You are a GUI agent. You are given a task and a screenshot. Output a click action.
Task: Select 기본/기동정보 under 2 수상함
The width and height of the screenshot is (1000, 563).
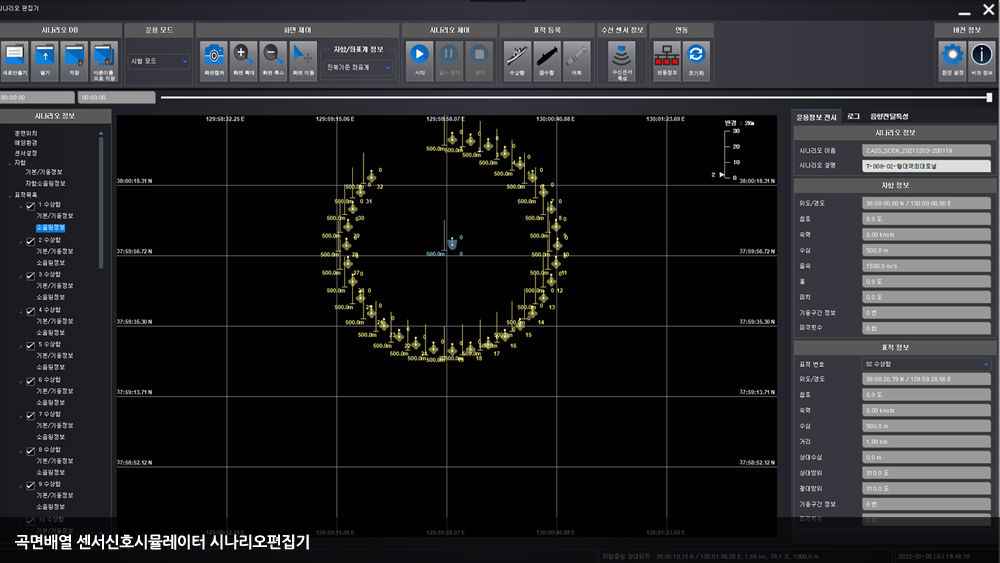tap(55, 251)
